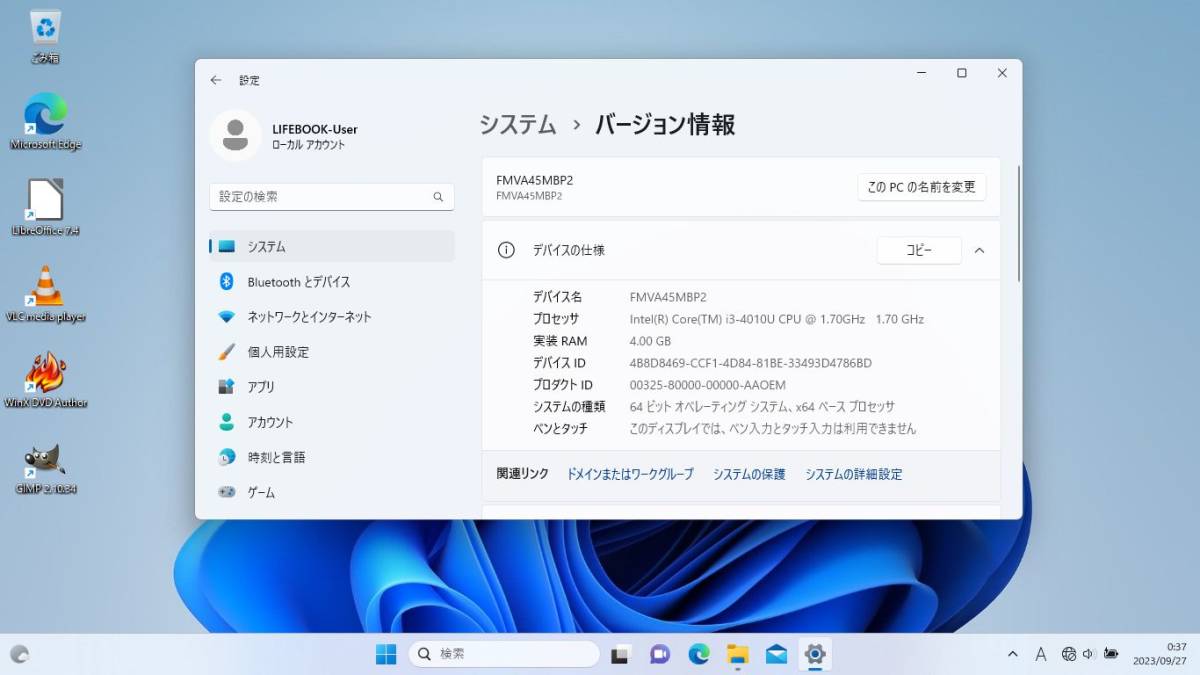Click the widgets icon at taskbar left
Viewport: 1200px width, 675px height.
pyautogui.click(x=19, y=654)
